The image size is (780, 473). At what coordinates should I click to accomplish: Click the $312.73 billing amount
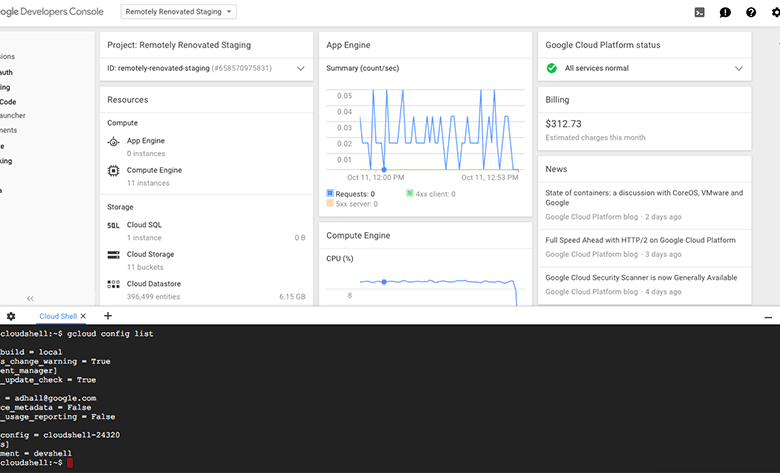pos(563,124)
